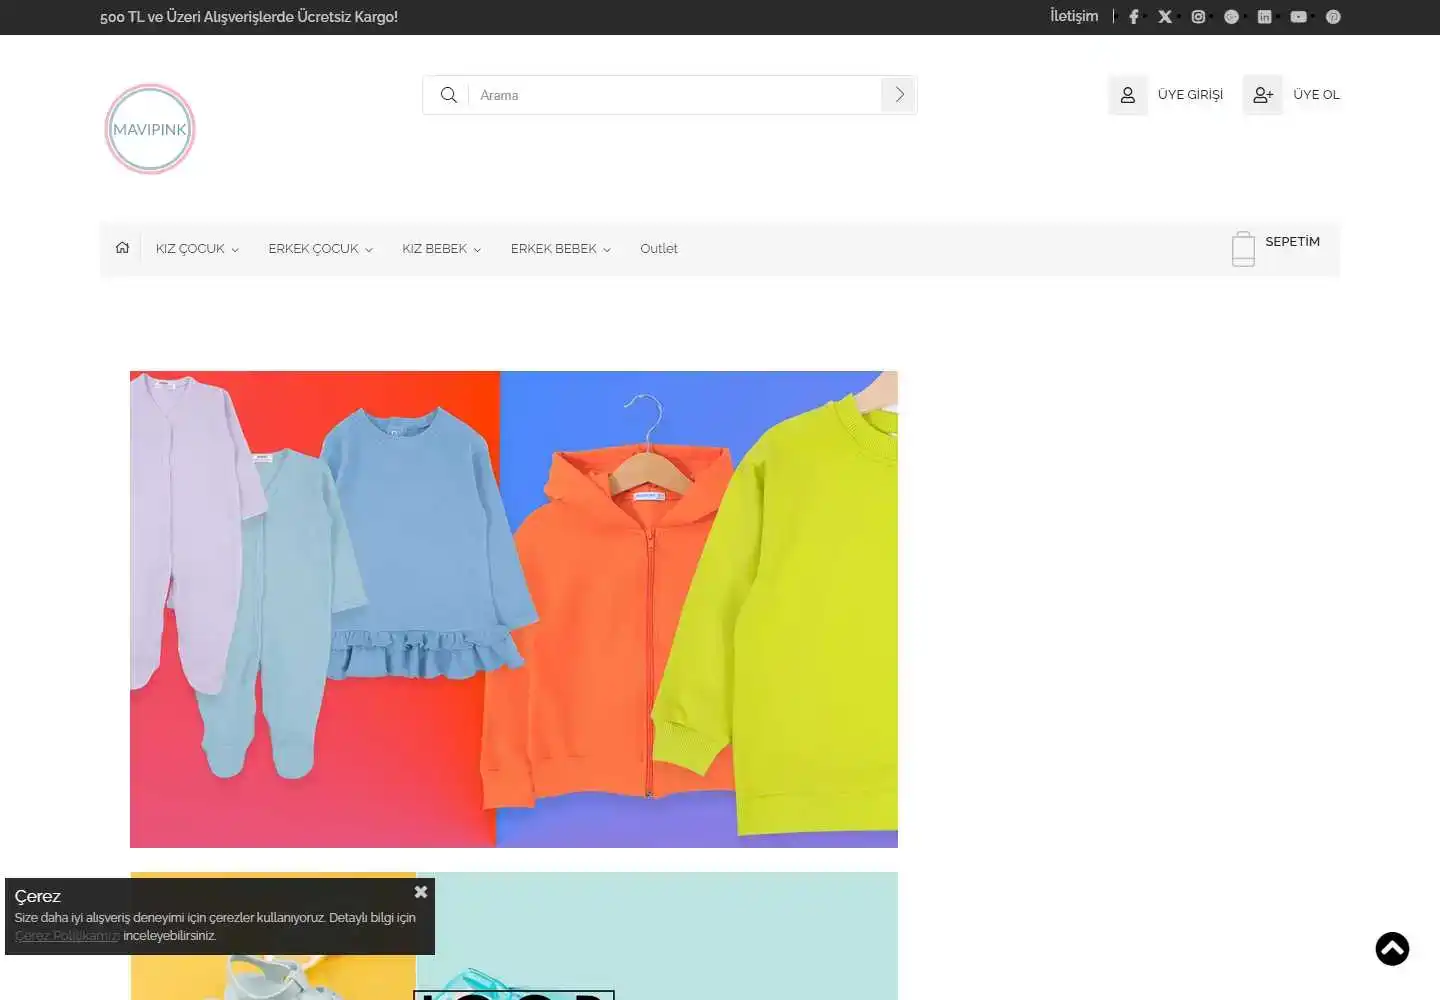Open the LinkedIn icon
Screen dimensions: 1440x1000
click(x=1265, y=17)
